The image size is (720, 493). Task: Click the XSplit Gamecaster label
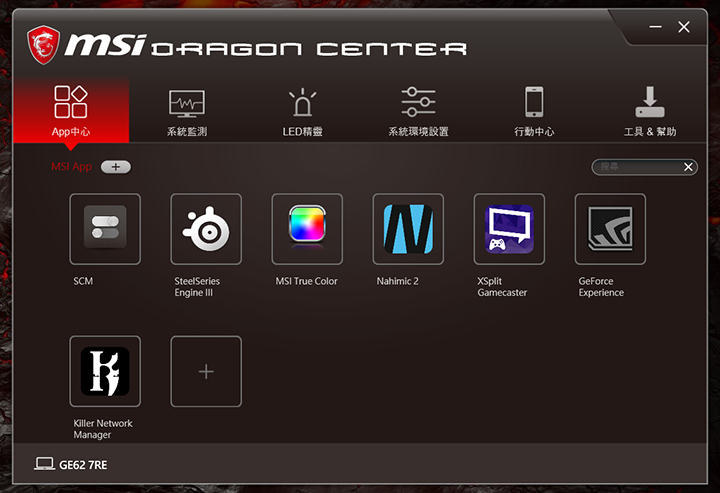click(502, 287)
